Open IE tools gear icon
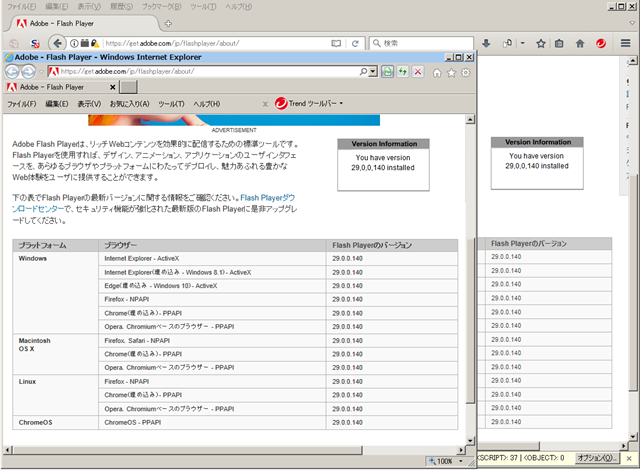This screenshot has height=470, width=640. coord(466,73)
